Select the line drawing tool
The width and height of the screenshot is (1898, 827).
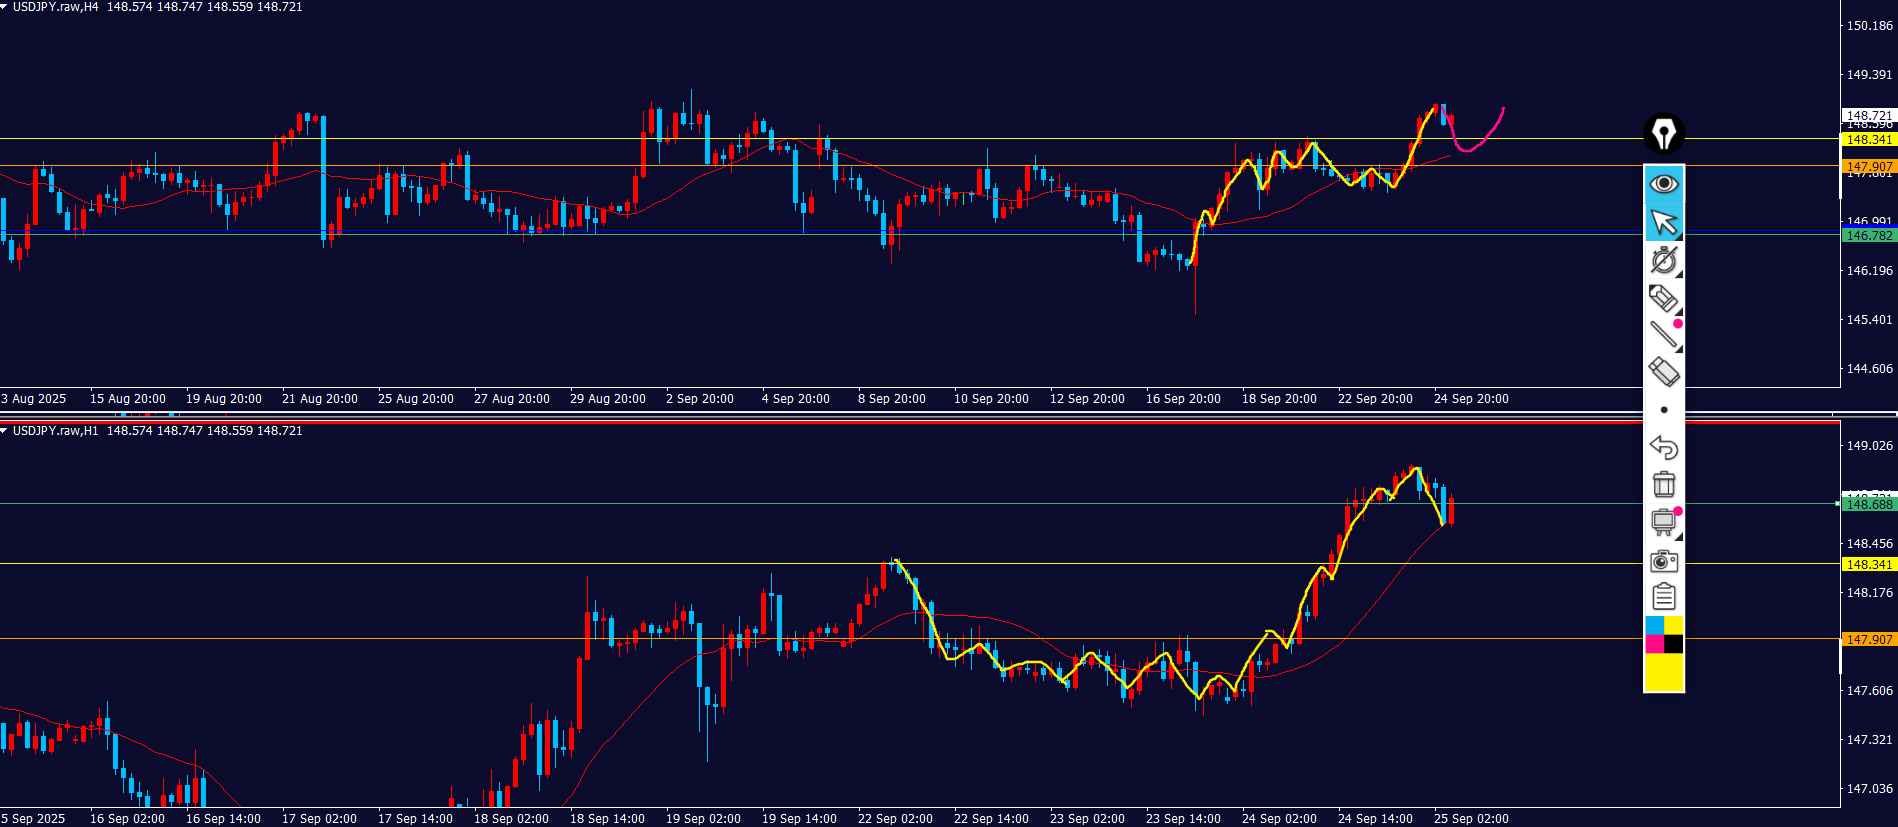(1664, 335)
